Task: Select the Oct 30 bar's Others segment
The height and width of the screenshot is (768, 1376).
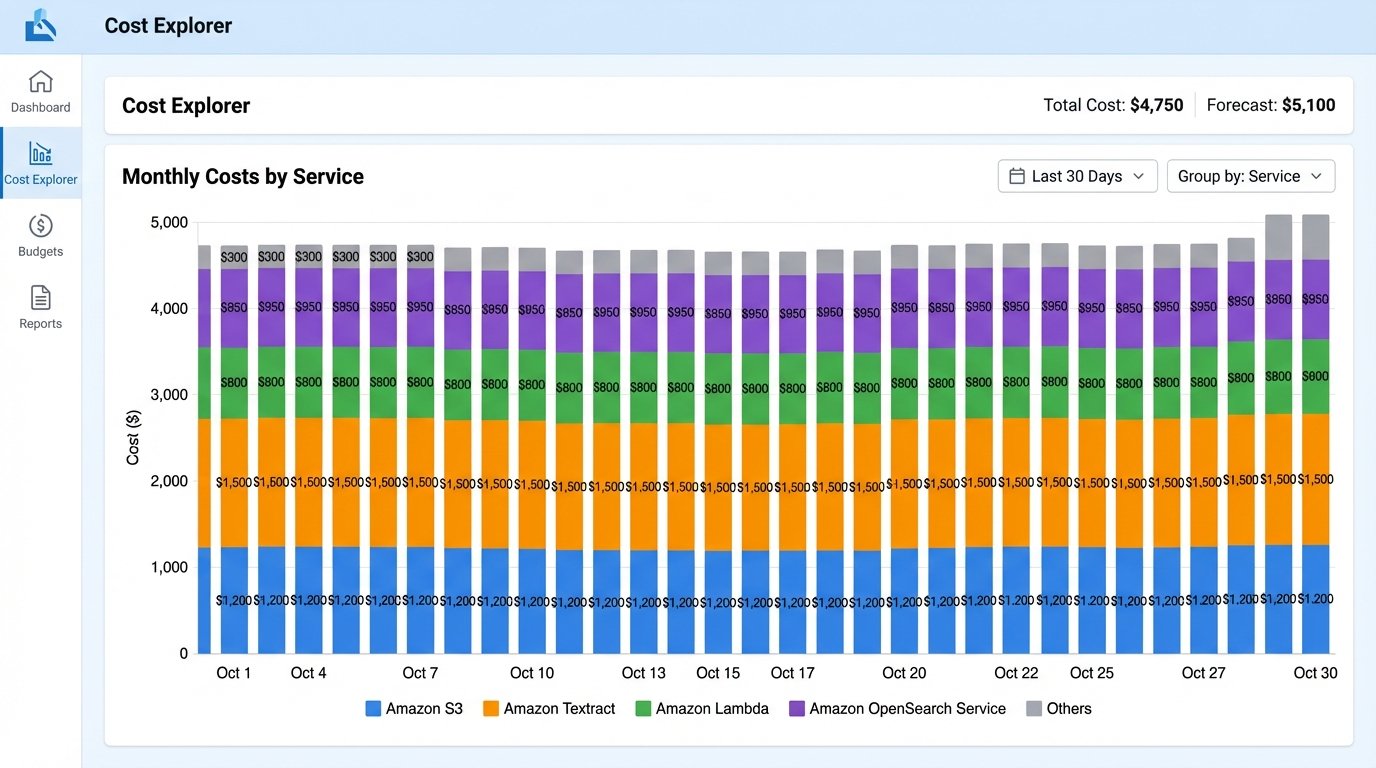Action: point(1316,237)
